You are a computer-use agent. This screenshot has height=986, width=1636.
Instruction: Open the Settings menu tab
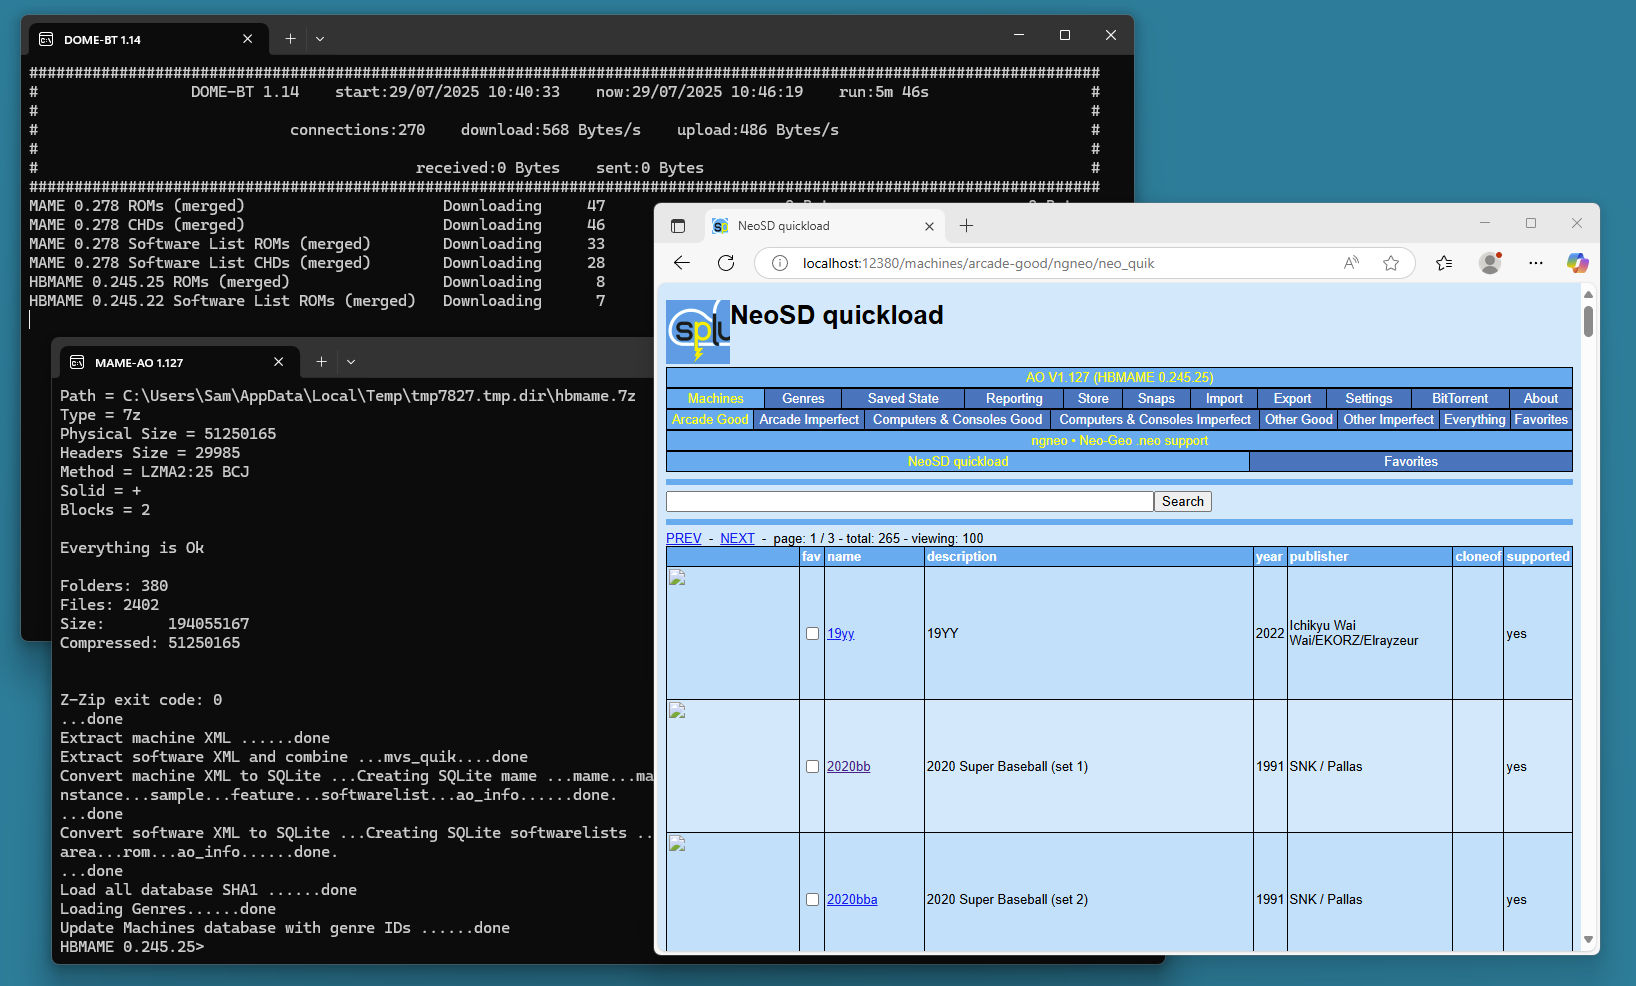[x=1368, y=398]
